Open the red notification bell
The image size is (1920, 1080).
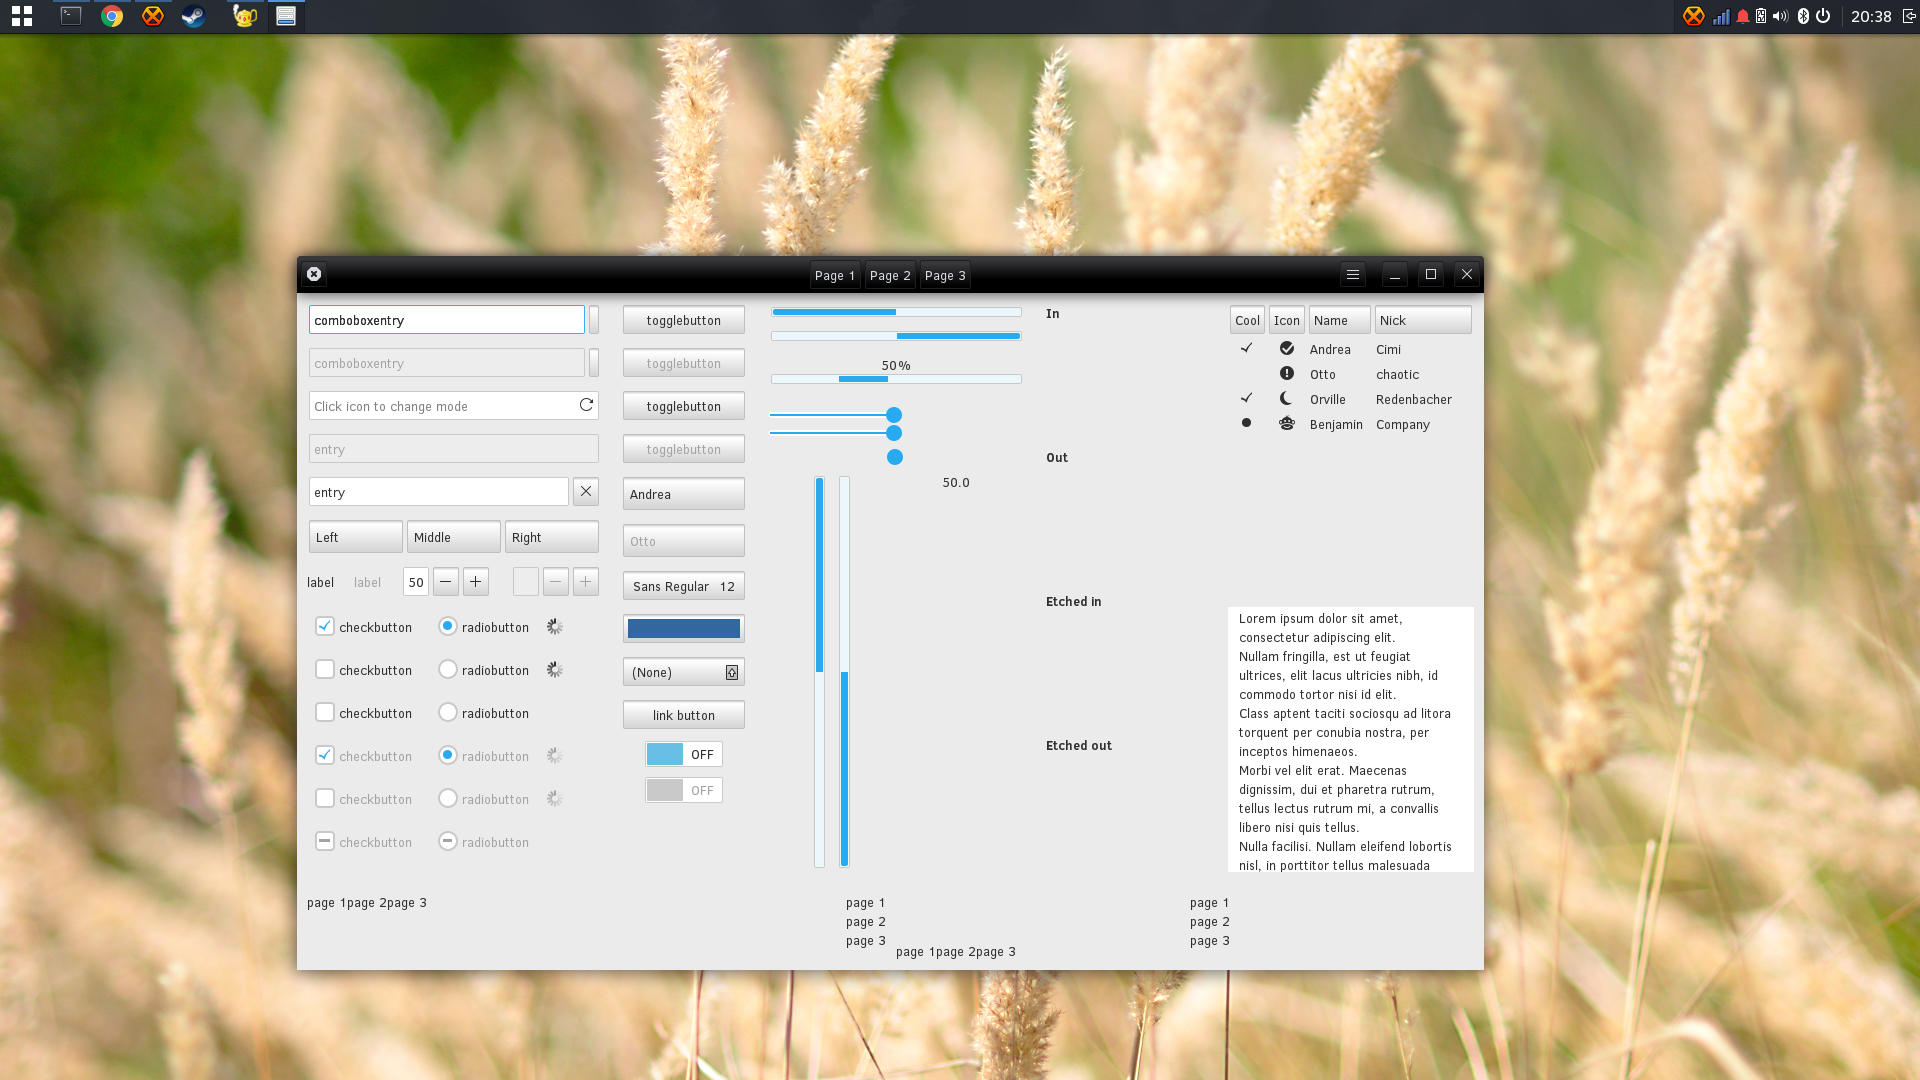[1742, 16]
